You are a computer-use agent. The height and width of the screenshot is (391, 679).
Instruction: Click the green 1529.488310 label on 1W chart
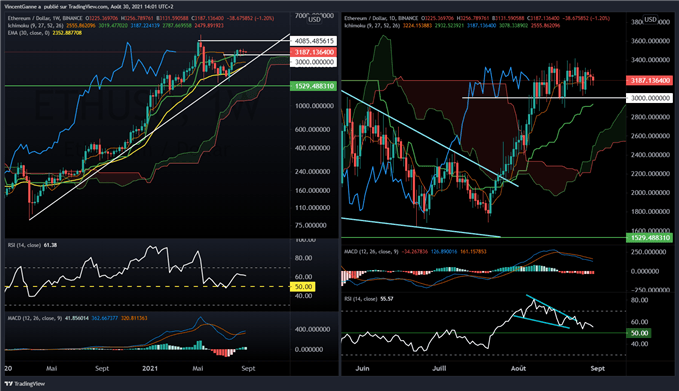click(x=314, y=86)
